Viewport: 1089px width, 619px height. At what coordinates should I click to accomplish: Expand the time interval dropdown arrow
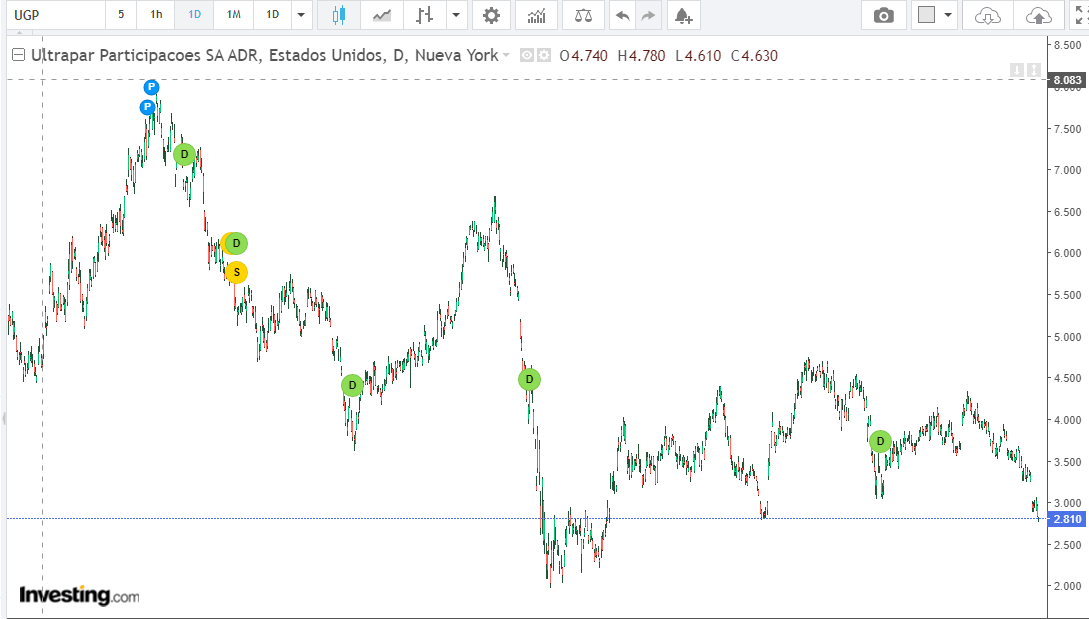[x=301, y=15]
